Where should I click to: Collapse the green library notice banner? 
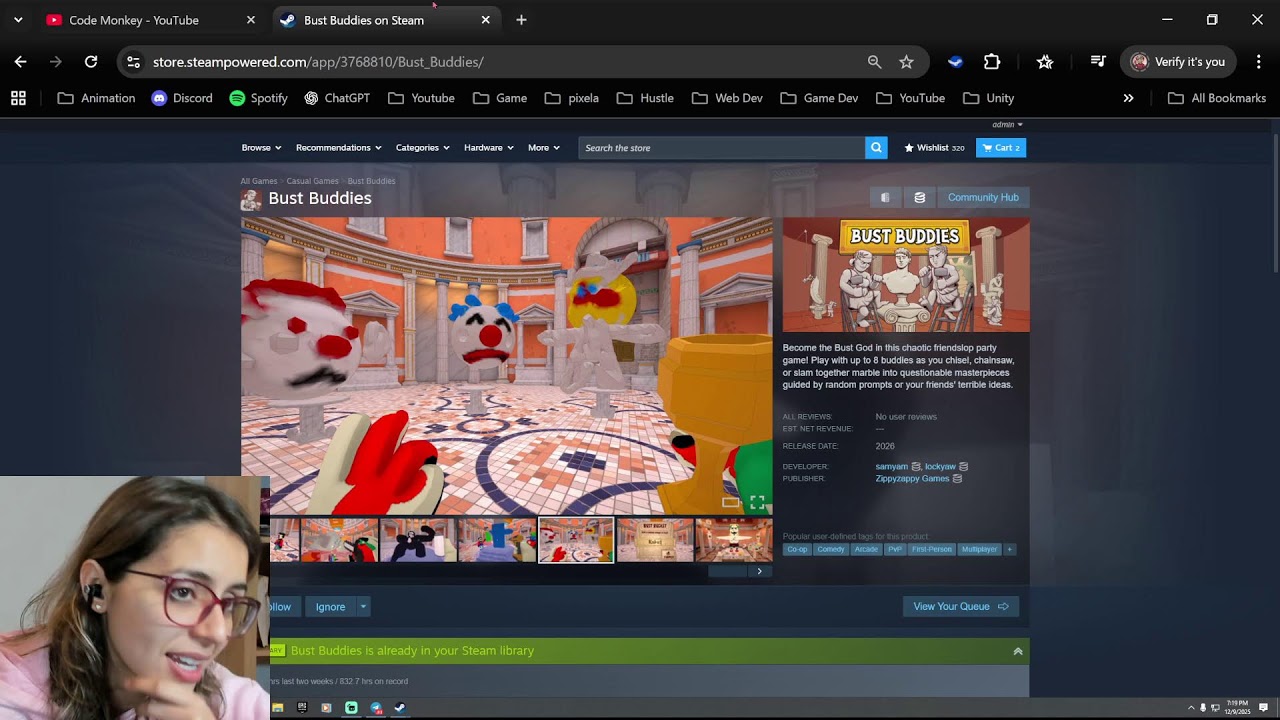(x=1017, y=651)
